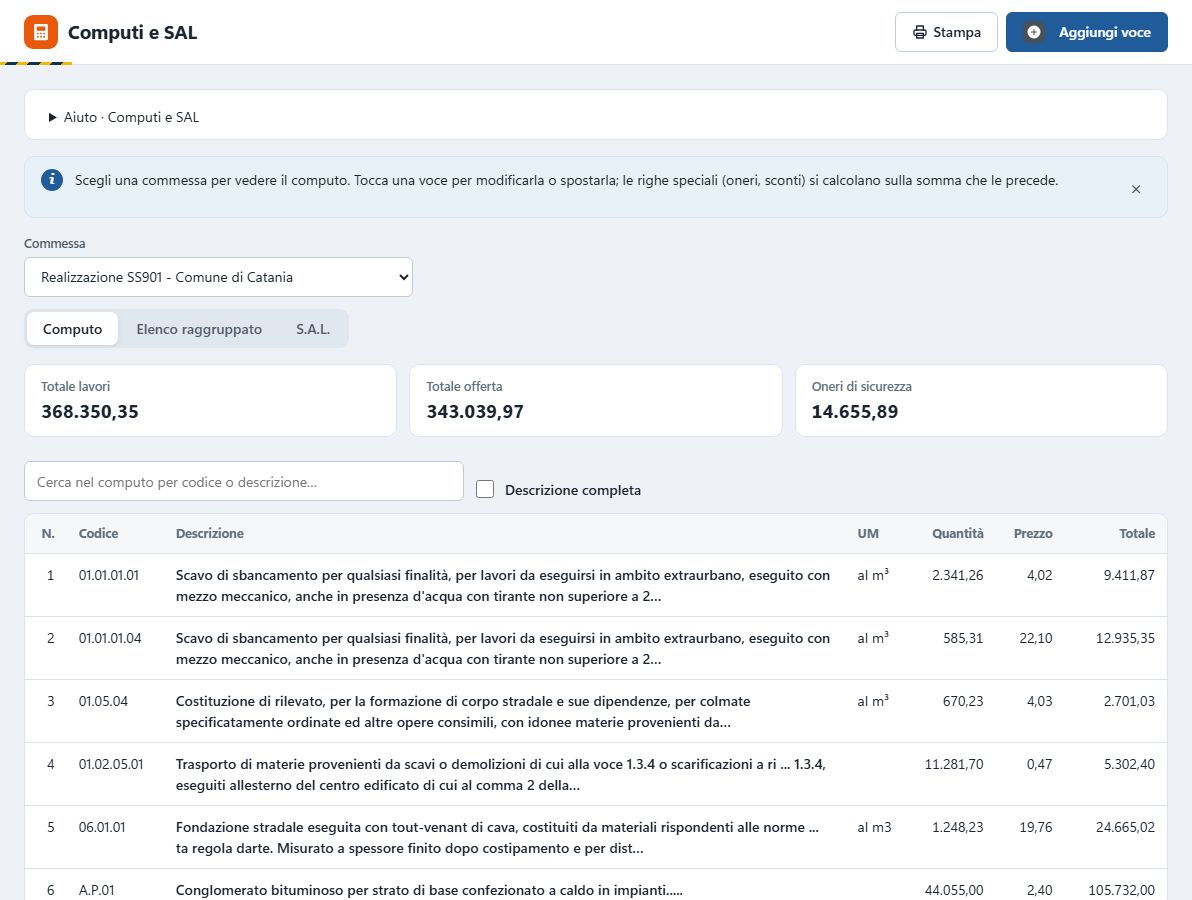Click the Oneri di sicurezza value 14.655,89

click(854, 411)
